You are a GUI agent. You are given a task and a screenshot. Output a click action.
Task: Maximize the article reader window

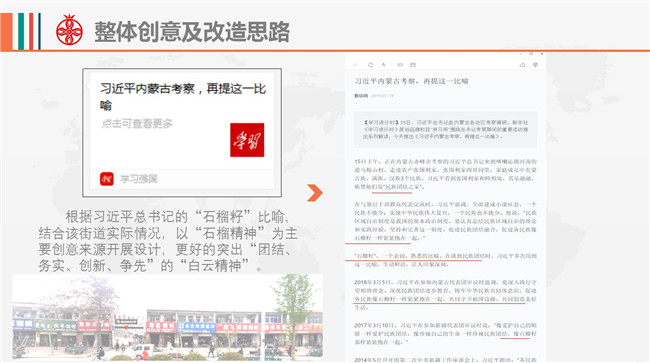point(531,54)
